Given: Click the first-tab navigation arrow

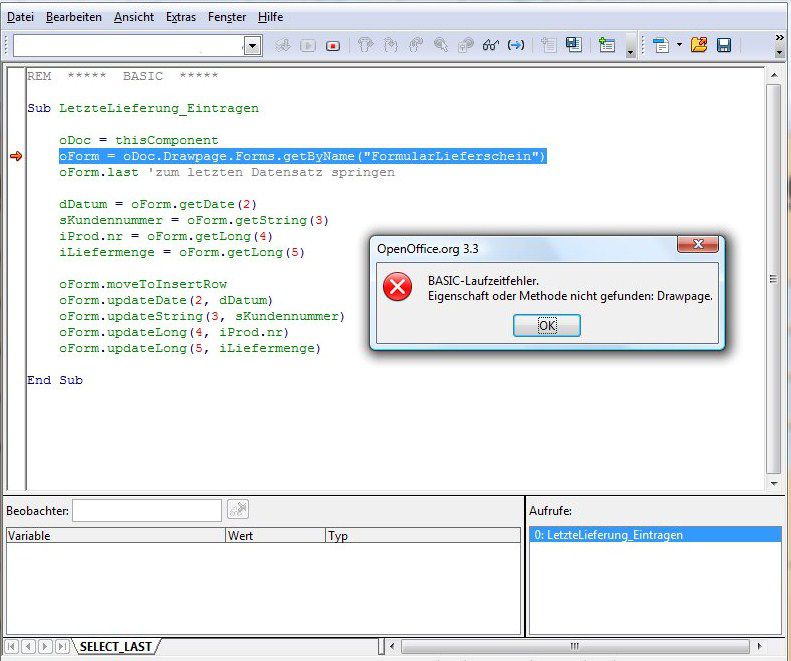Looking at the screenshot, I should (12, 646).
